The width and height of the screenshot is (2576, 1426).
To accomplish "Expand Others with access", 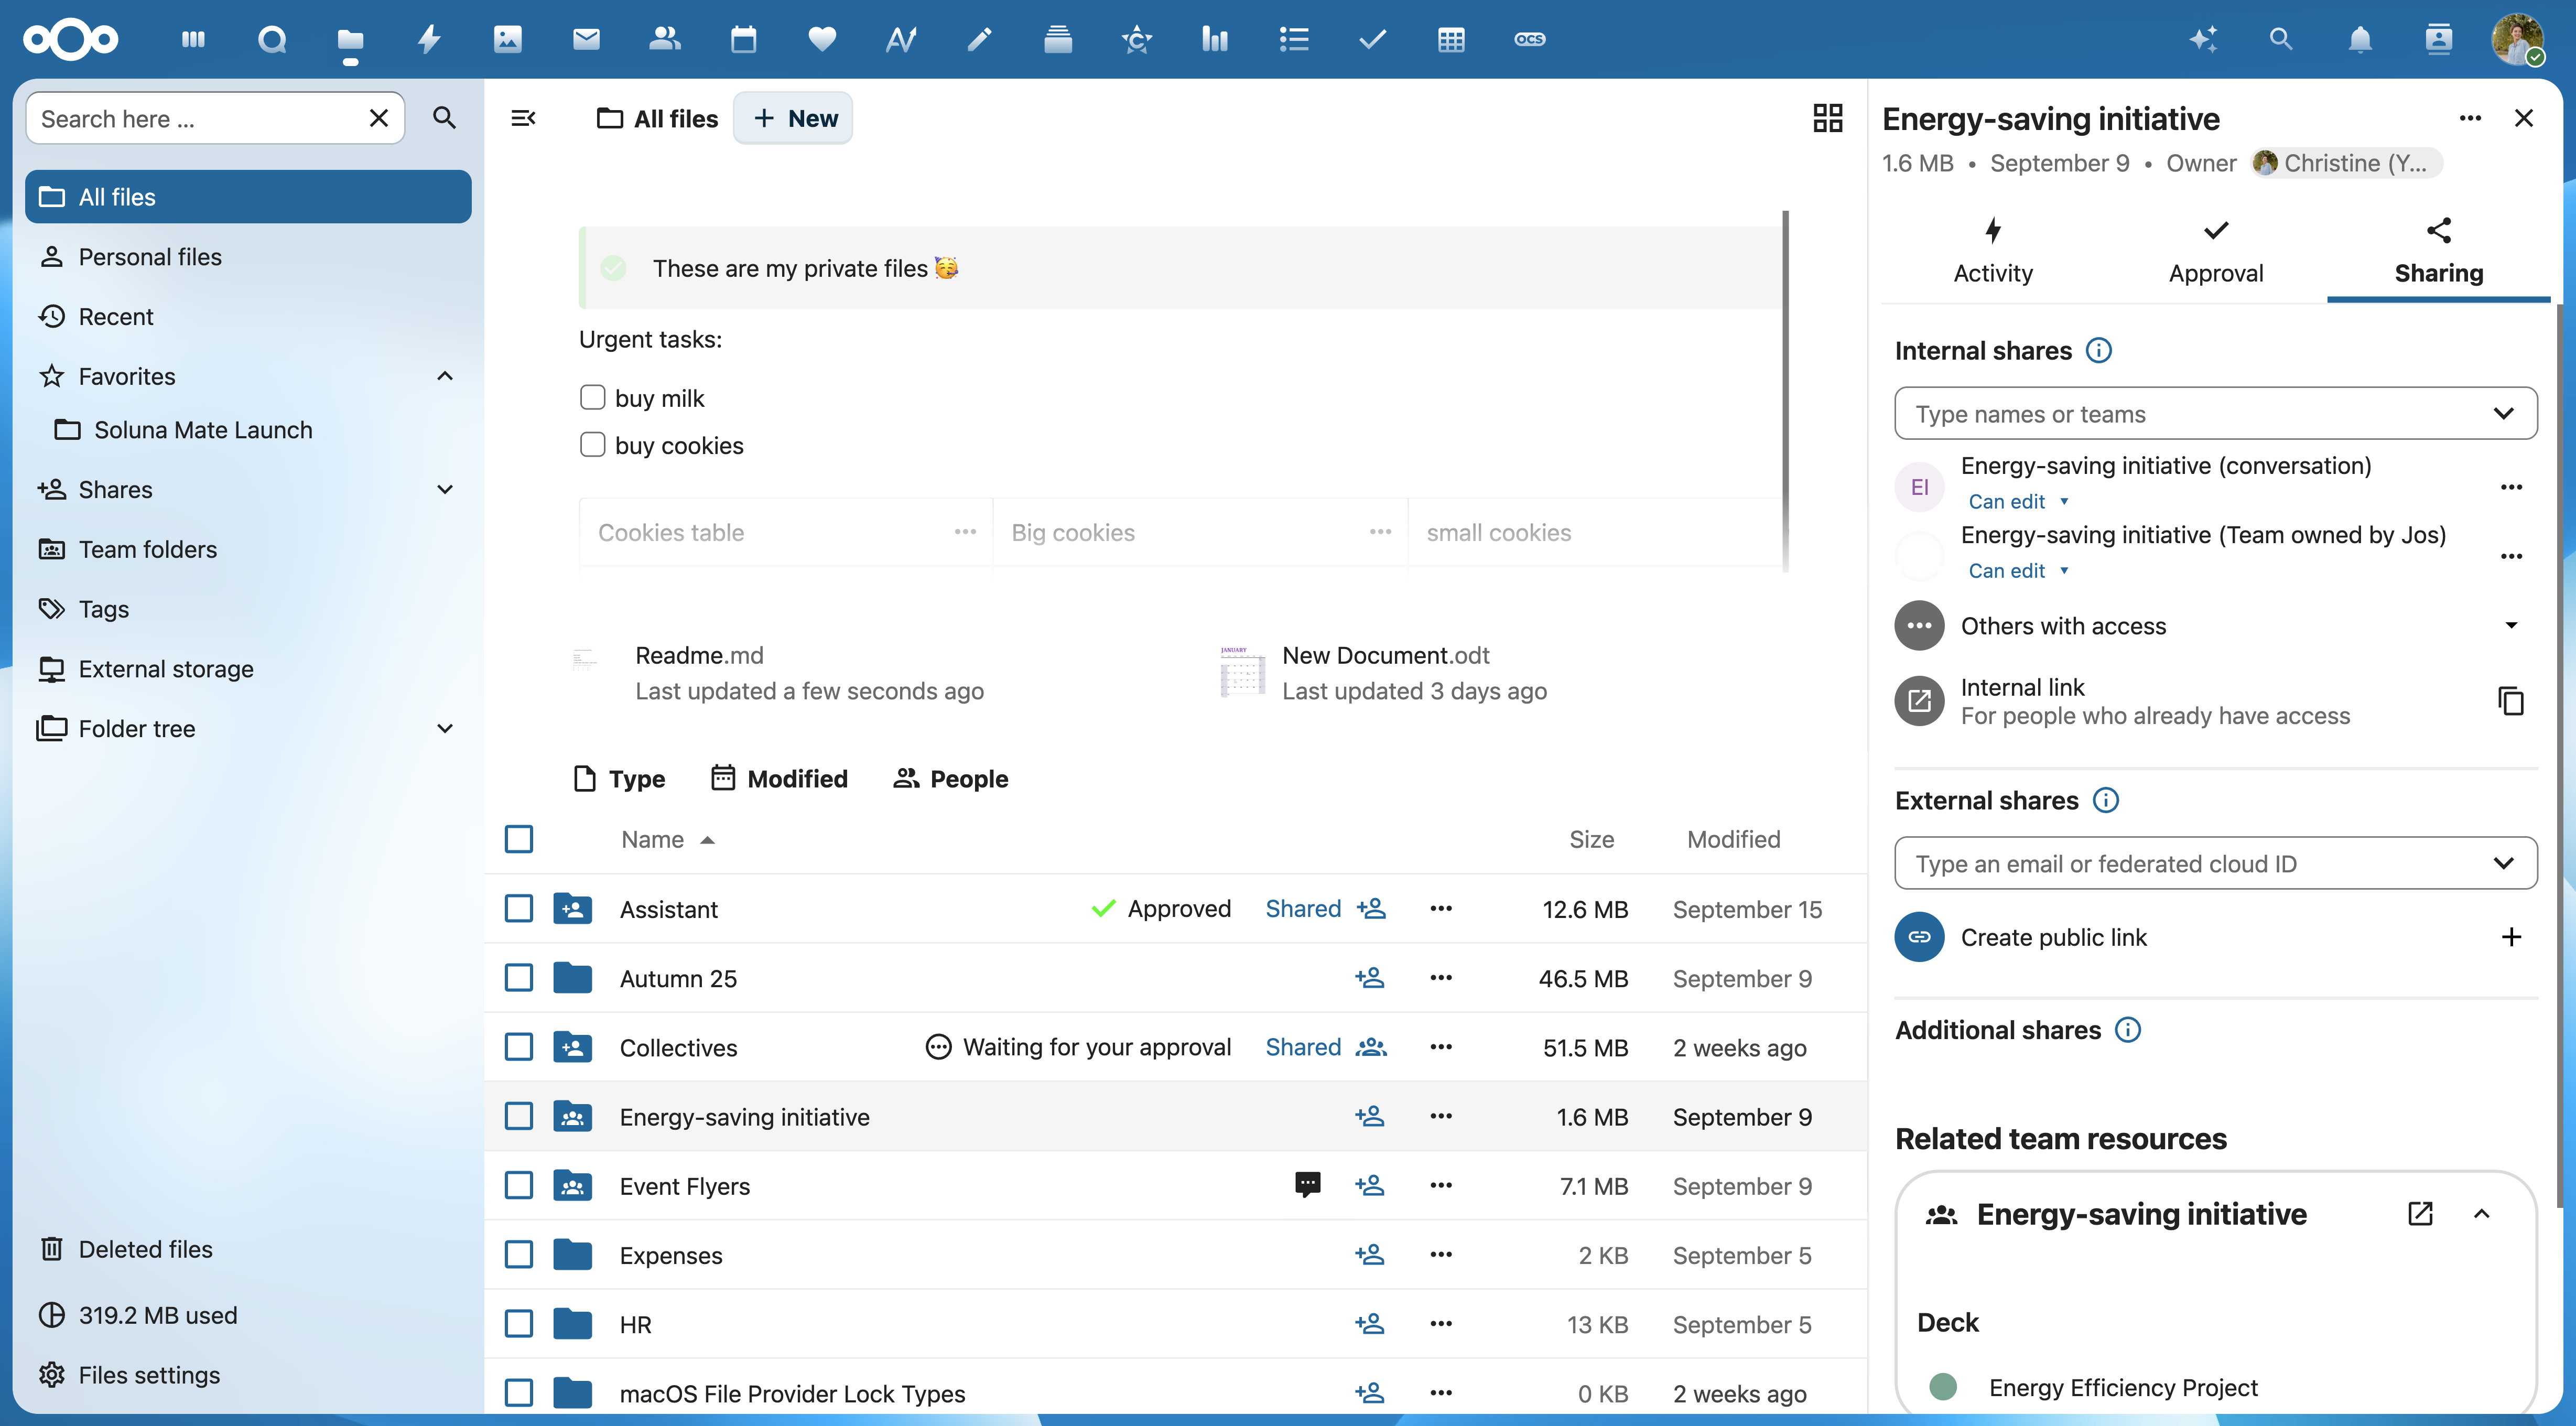I will click(x=2511, y=625).
